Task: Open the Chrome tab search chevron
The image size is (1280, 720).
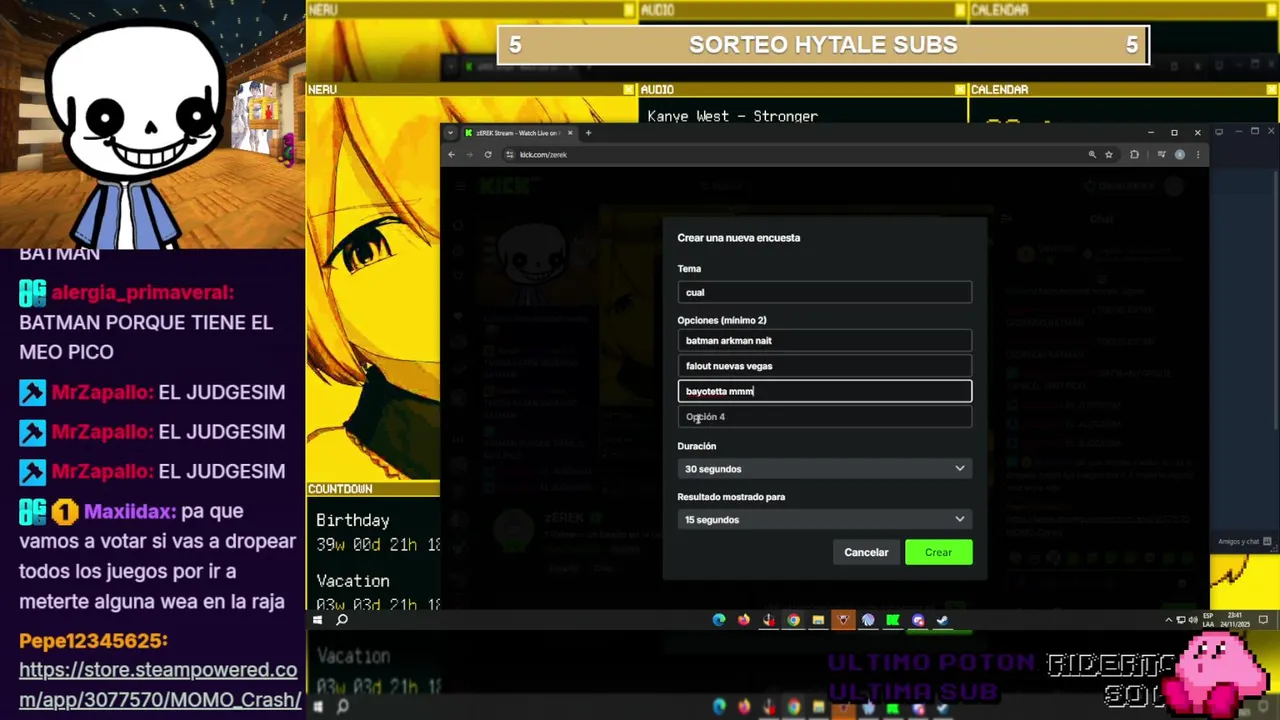Action: point(451,133)
